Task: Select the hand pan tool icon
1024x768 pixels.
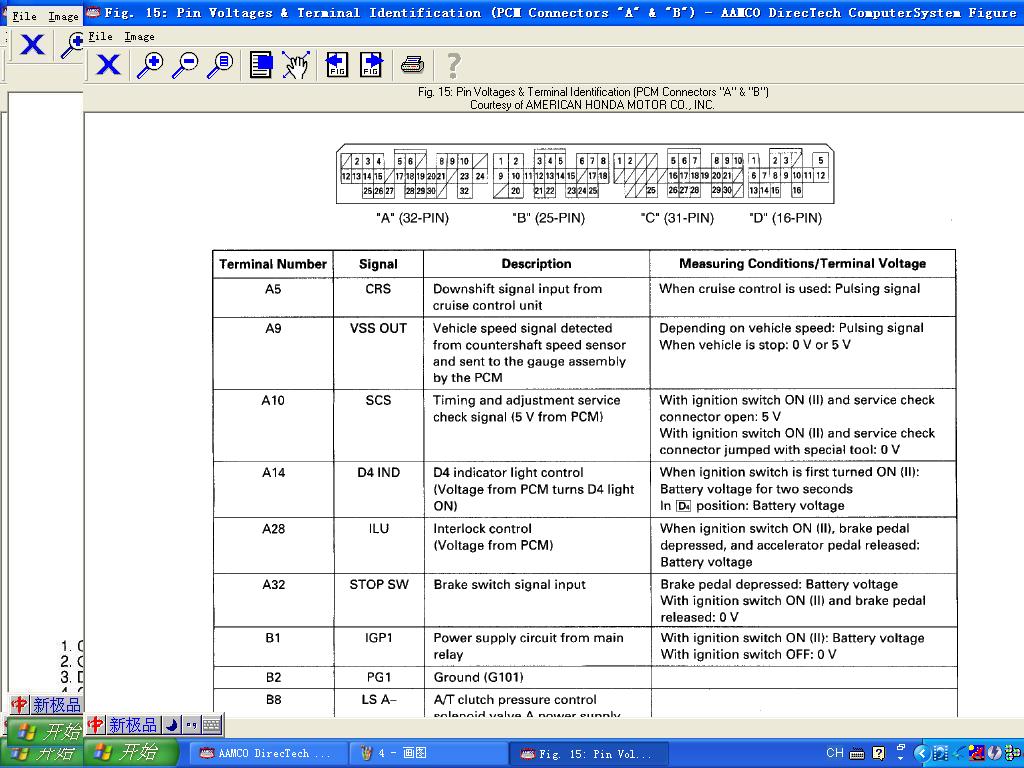Action: click(x=295, y=65)
